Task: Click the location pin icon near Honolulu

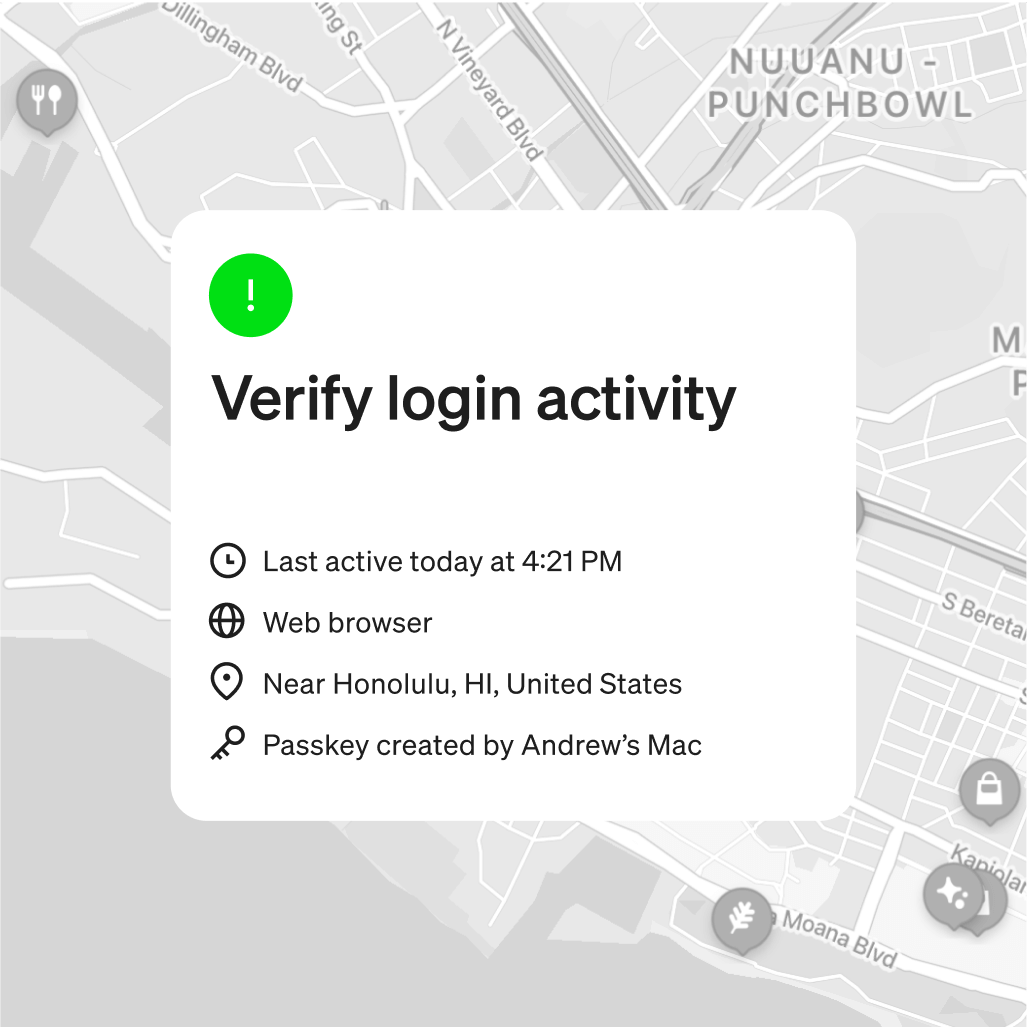Action: (227, 681)
